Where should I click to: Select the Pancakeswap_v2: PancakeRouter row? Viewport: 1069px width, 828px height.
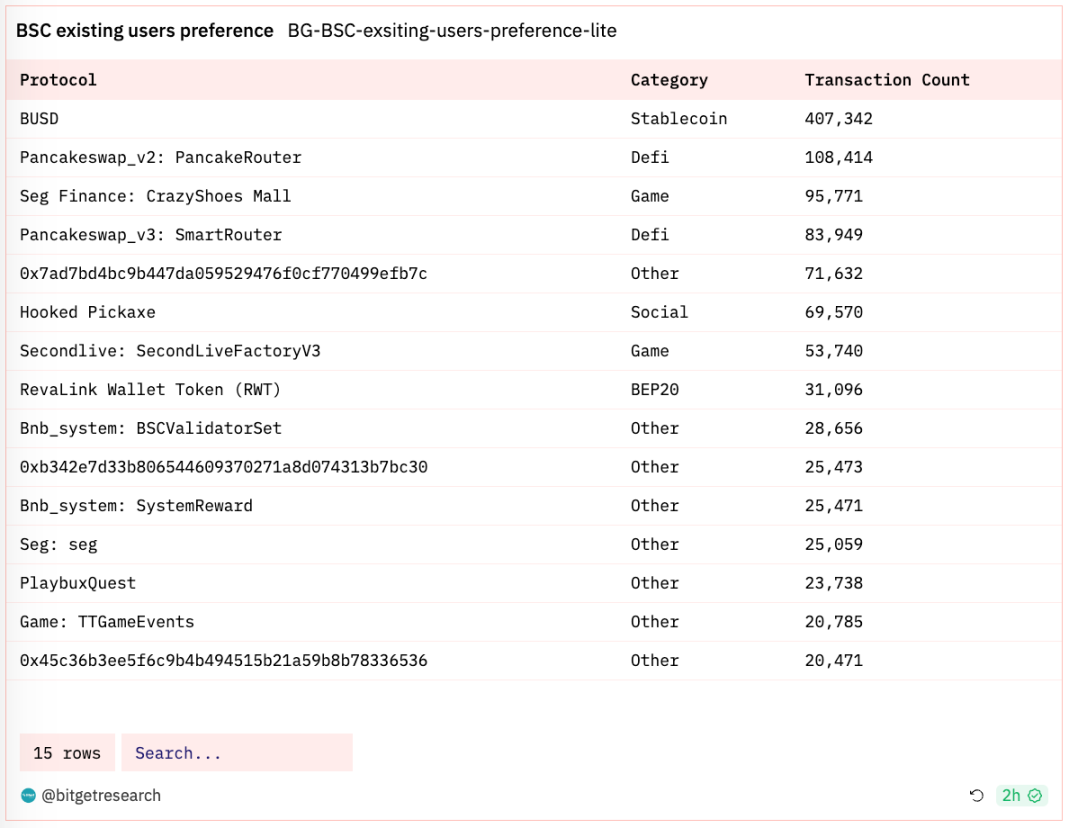click(160, 158)
